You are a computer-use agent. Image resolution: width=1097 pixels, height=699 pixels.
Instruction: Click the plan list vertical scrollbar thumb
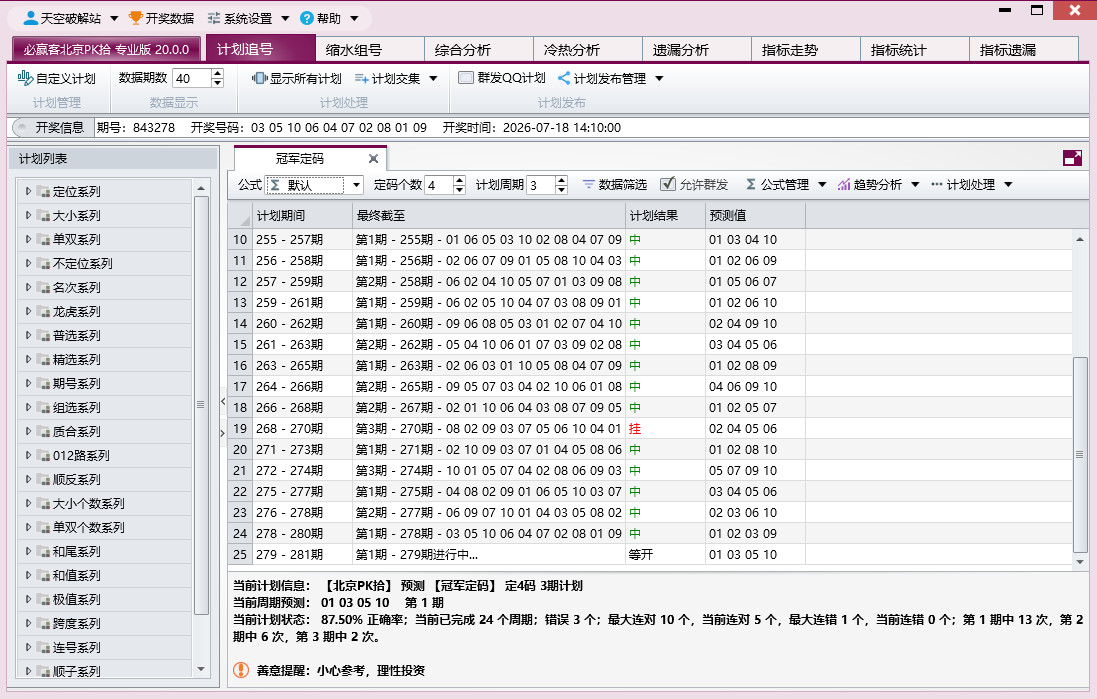point(201,405)
